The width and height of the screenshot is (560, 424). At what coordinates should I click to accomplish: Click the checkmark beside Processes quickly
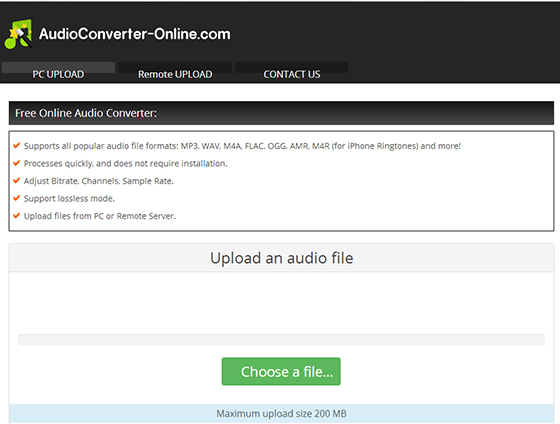[x=16, y=163]
